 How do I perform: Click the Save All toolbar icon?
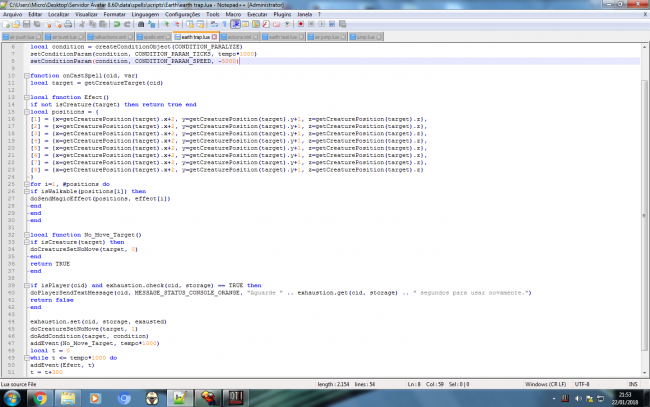pos(37,24)
